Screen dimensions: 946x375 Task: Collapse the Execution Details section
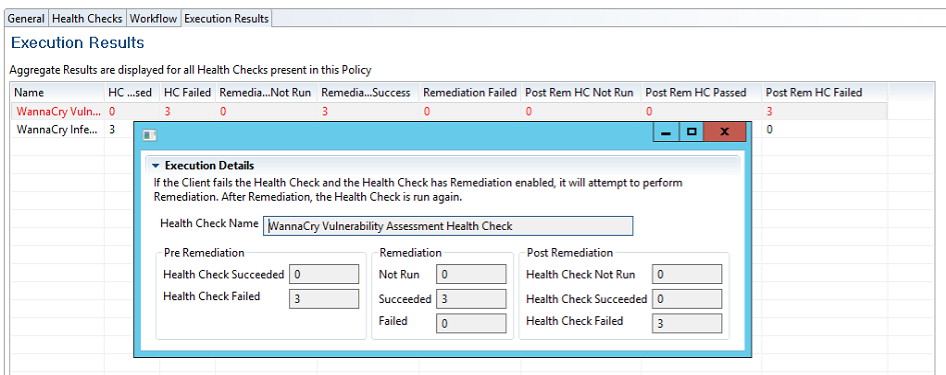coord(156,166)
